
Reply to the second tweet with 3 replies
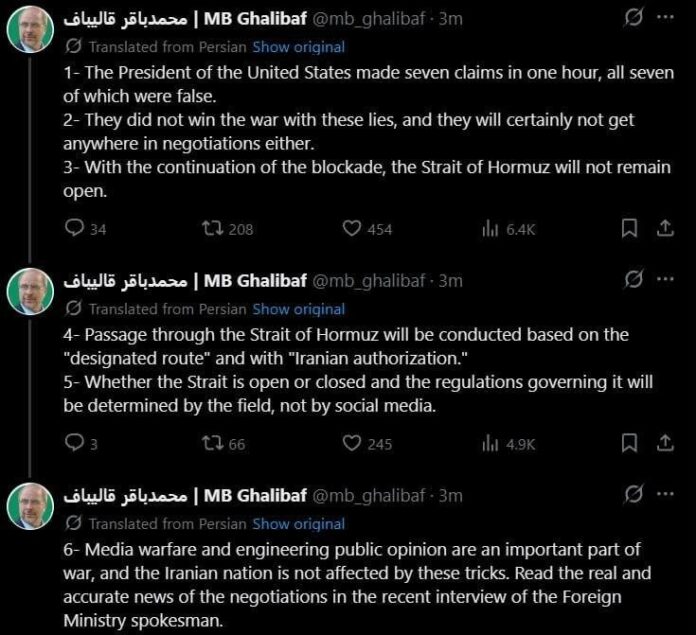point(73,443)
